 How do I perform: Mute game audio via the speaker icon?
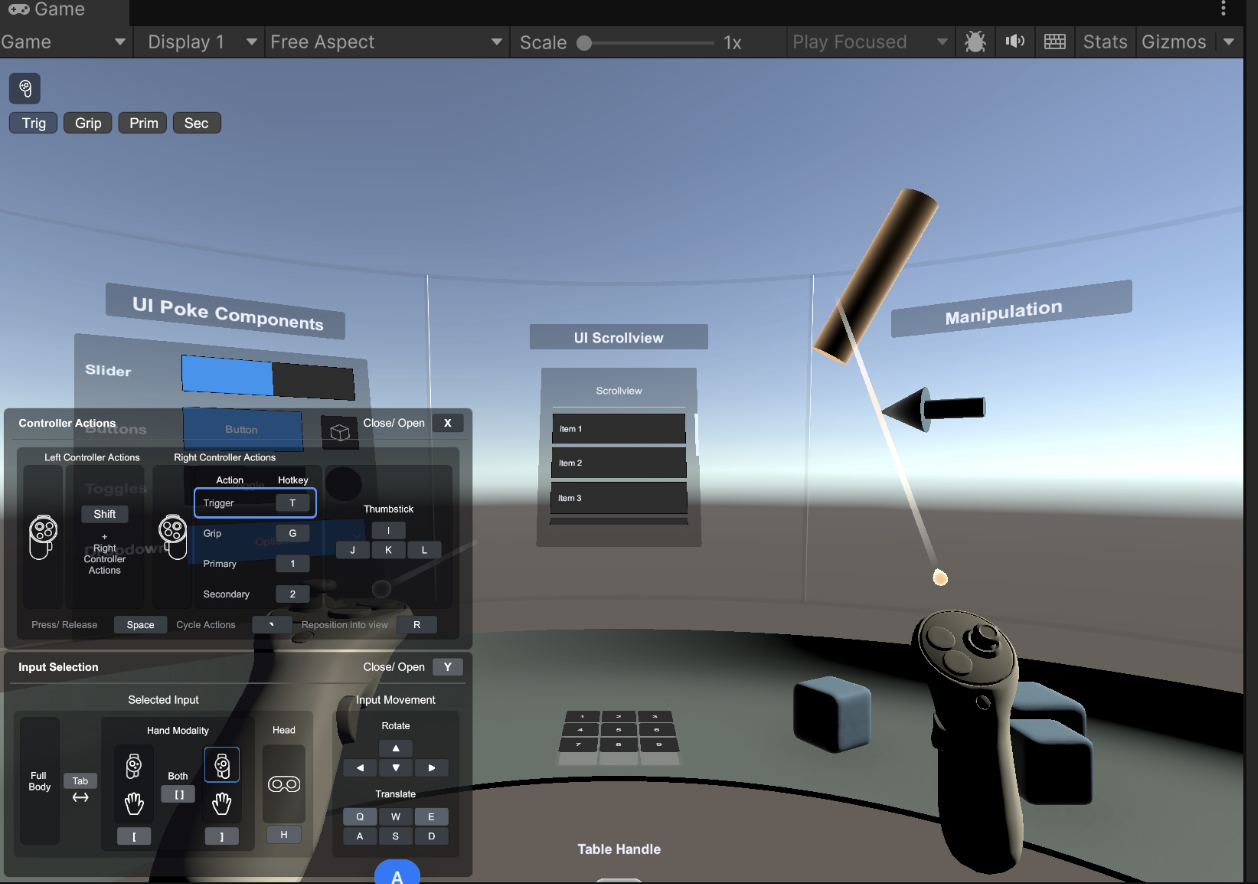1014,42
